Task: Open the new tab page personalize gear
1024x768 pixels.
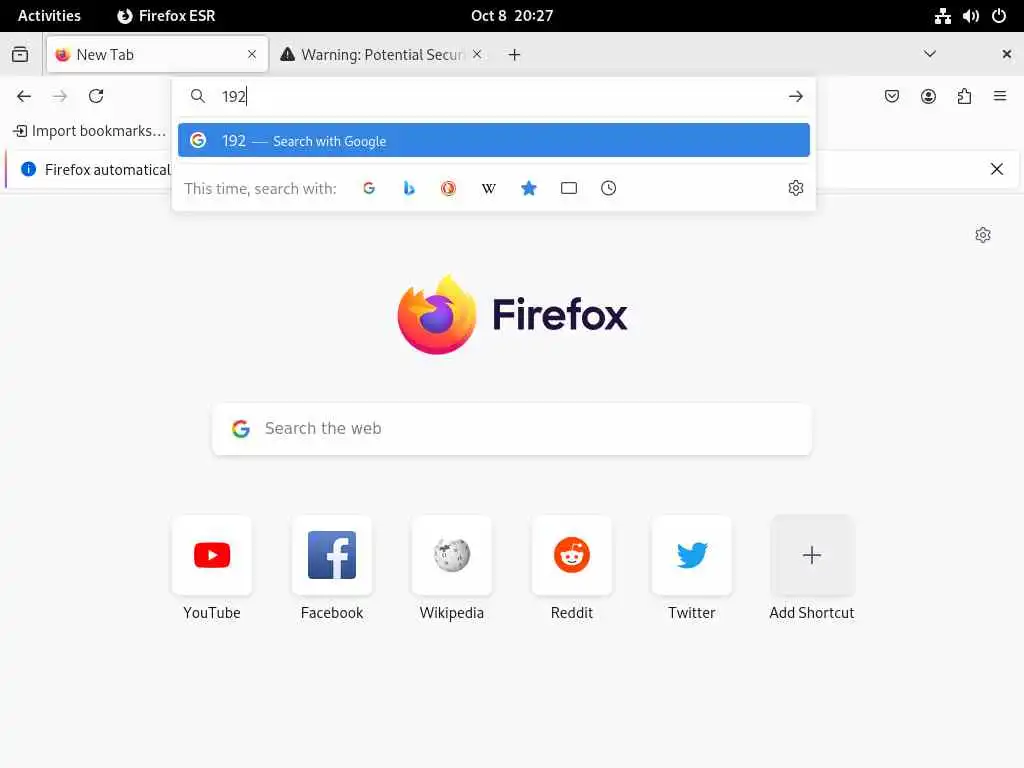Action: coord(983,234)
